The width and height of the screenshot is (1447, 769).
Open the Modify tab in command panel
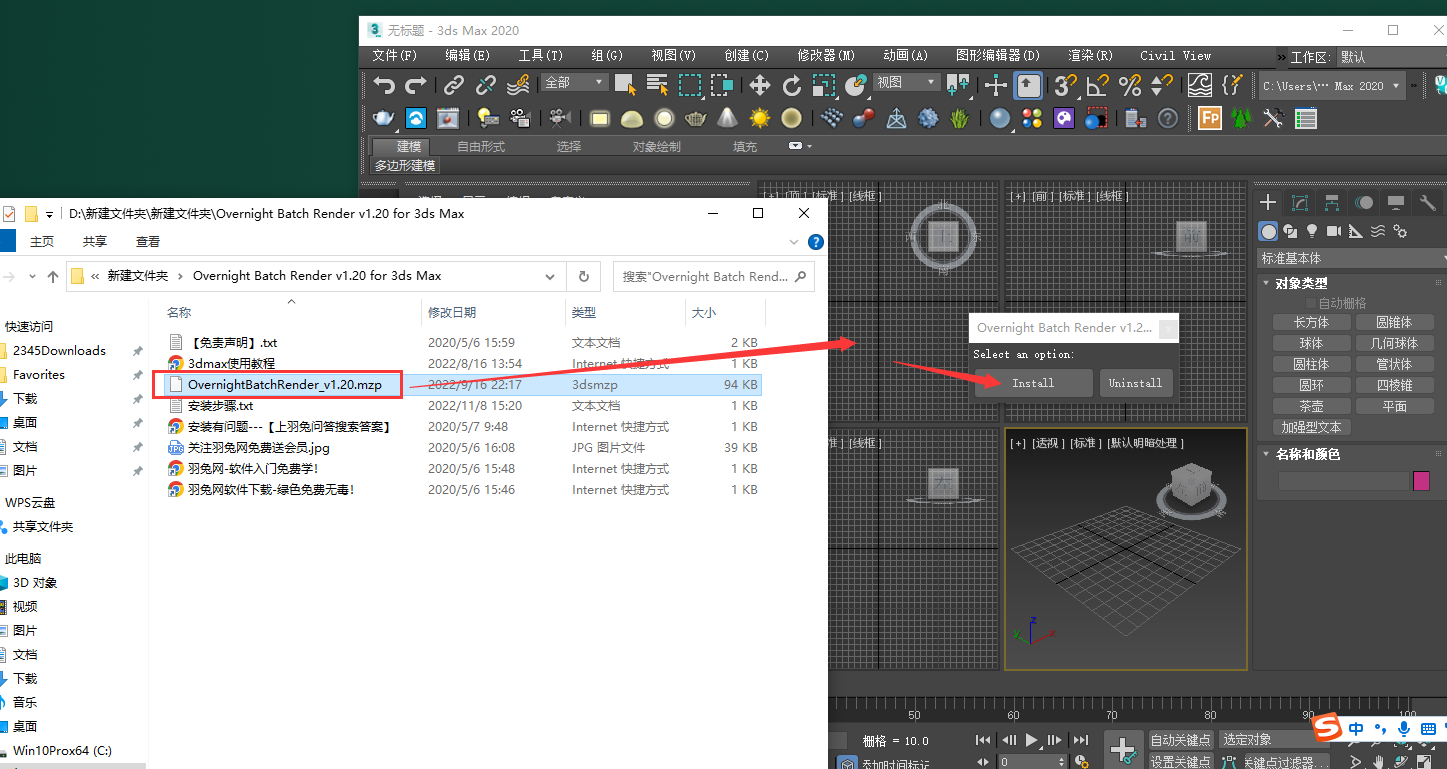click(x=1300, y=203)
